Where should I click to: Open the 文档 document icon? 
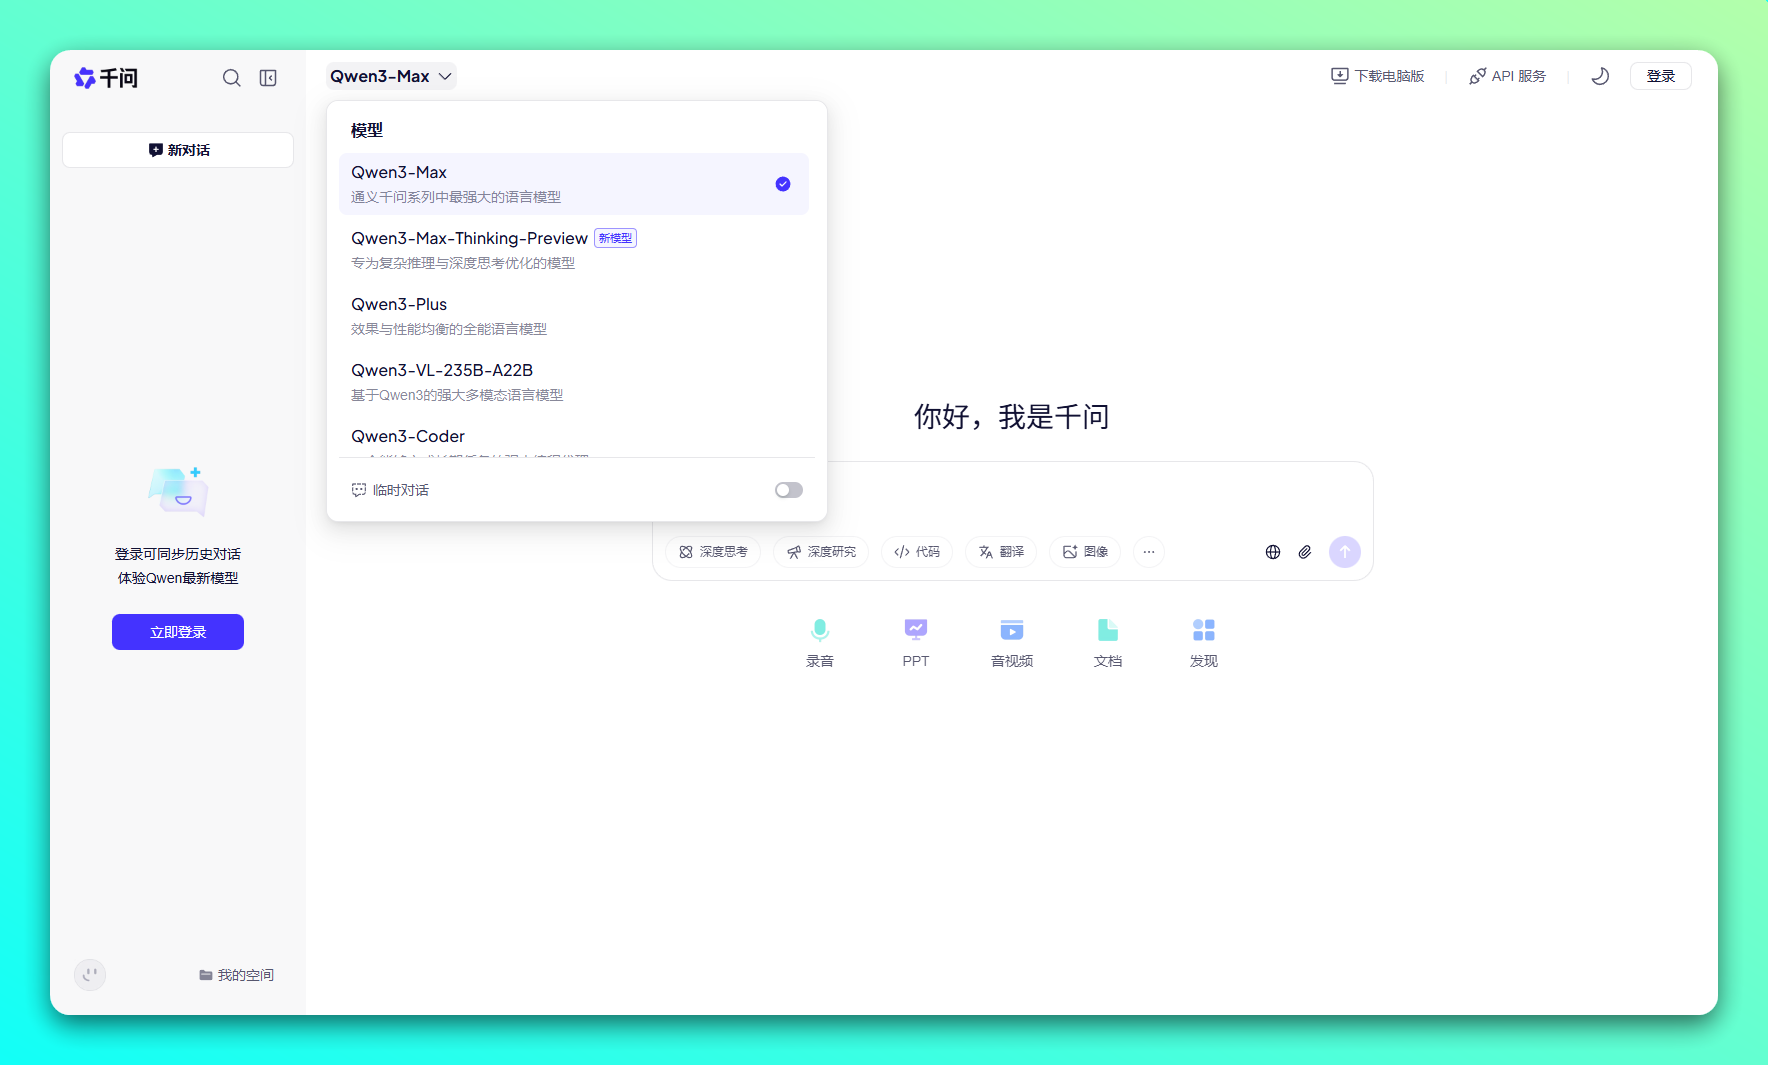[x=1107, y=630]
